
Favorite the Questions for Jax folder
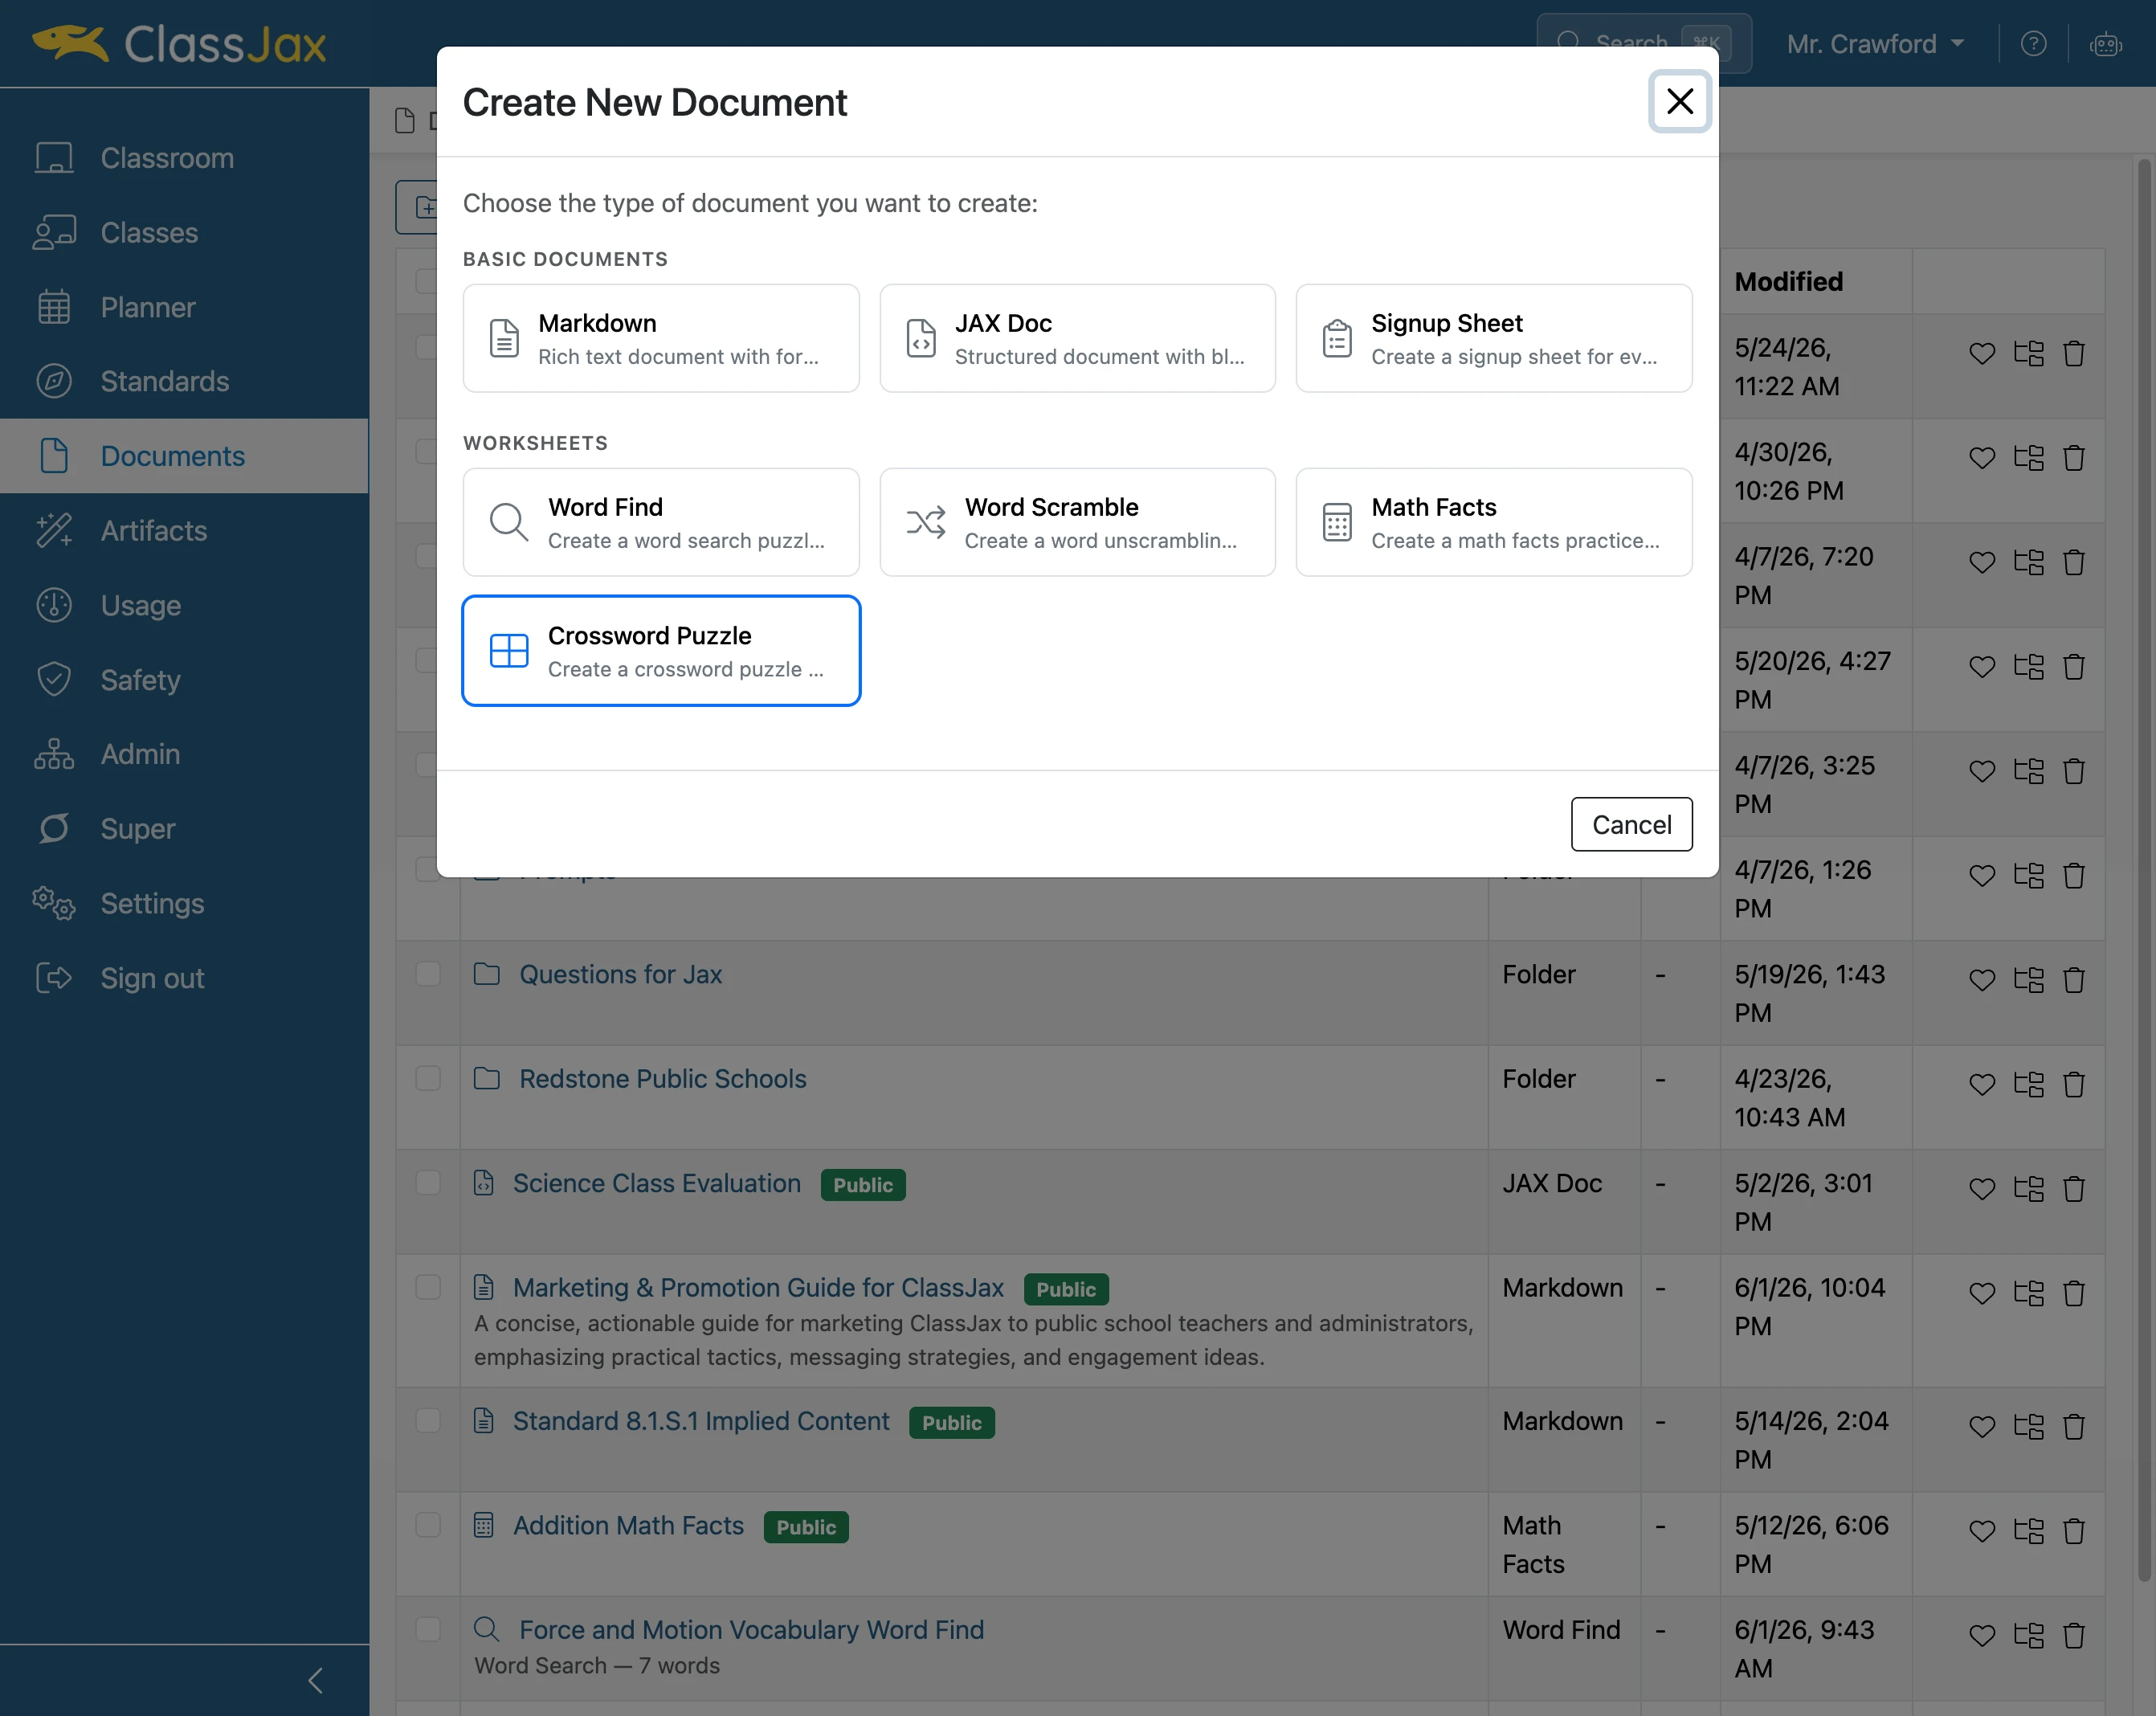tap(1982, 980)
